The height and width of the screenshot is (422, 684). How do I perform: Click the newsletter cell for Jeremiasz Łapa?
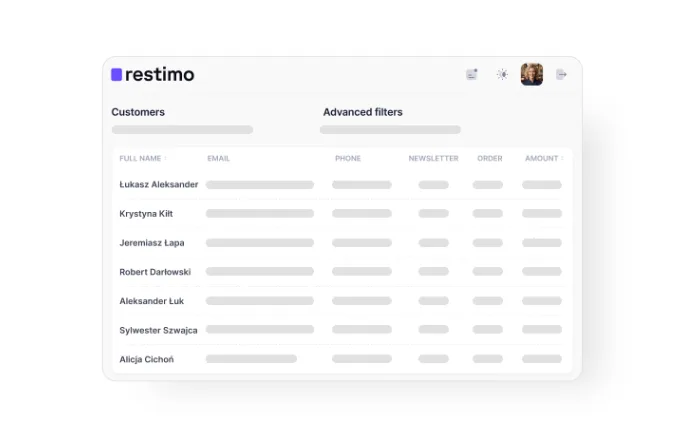coord(434,243)
